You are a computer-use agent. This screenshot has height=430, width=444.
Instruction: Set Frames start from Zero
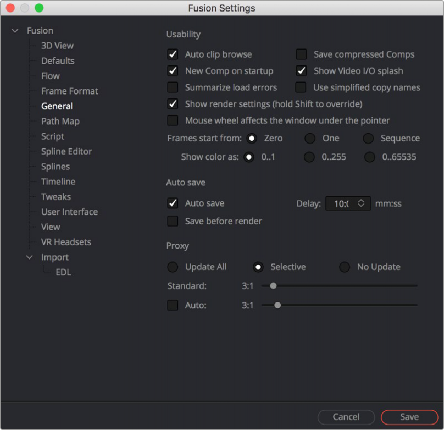point(252,138)
